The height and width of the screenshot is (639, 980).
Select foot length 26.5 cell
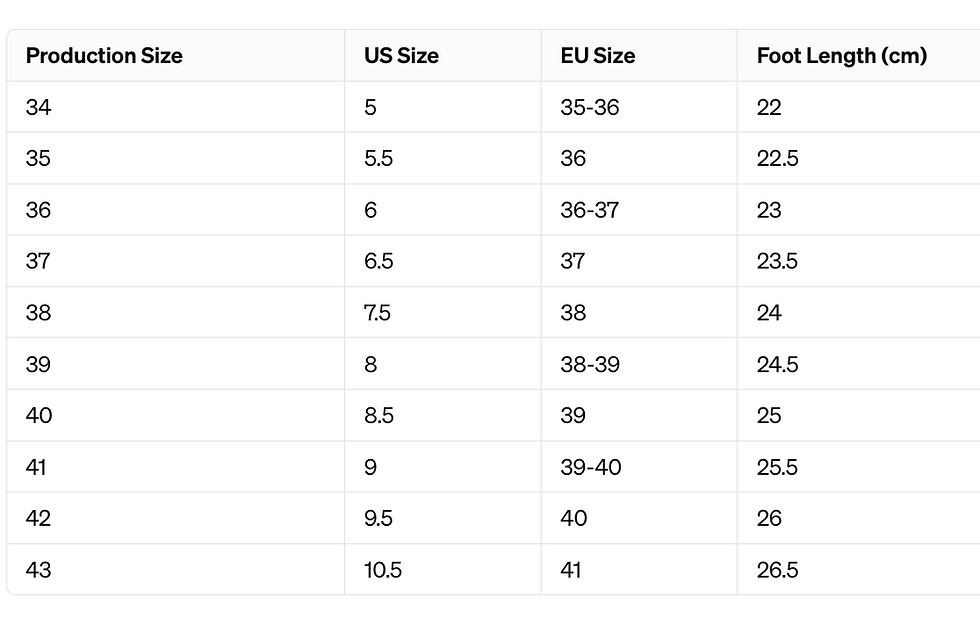click(x=859, y=569)
